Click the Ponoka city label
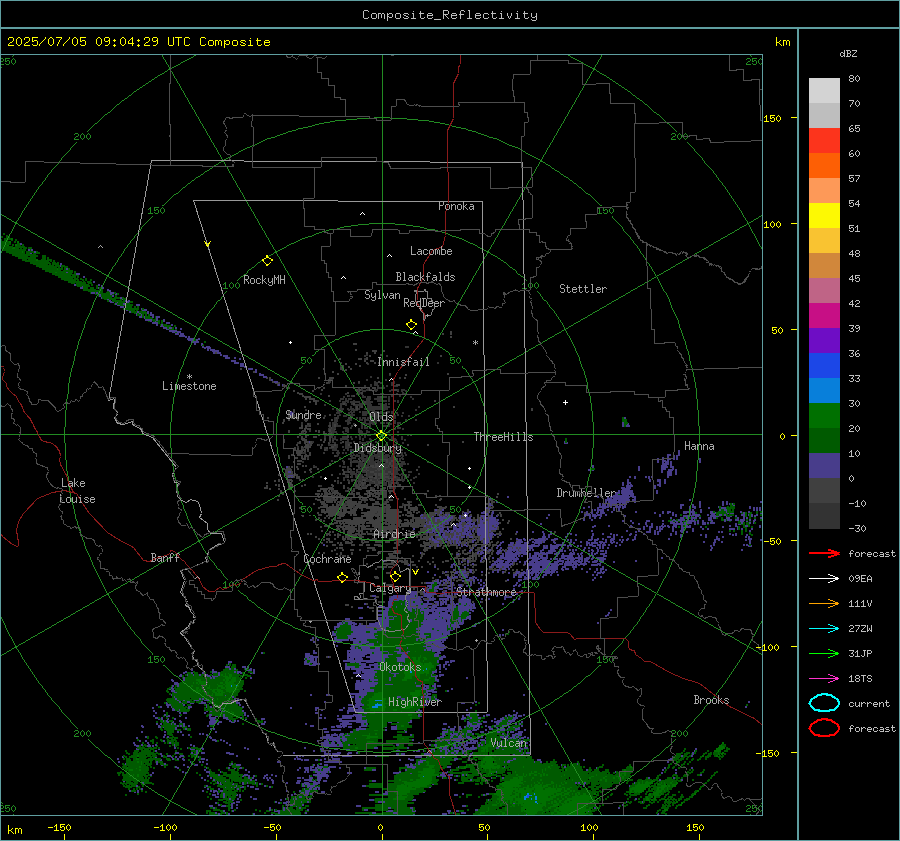900x841 pixels. click(456, 206)
